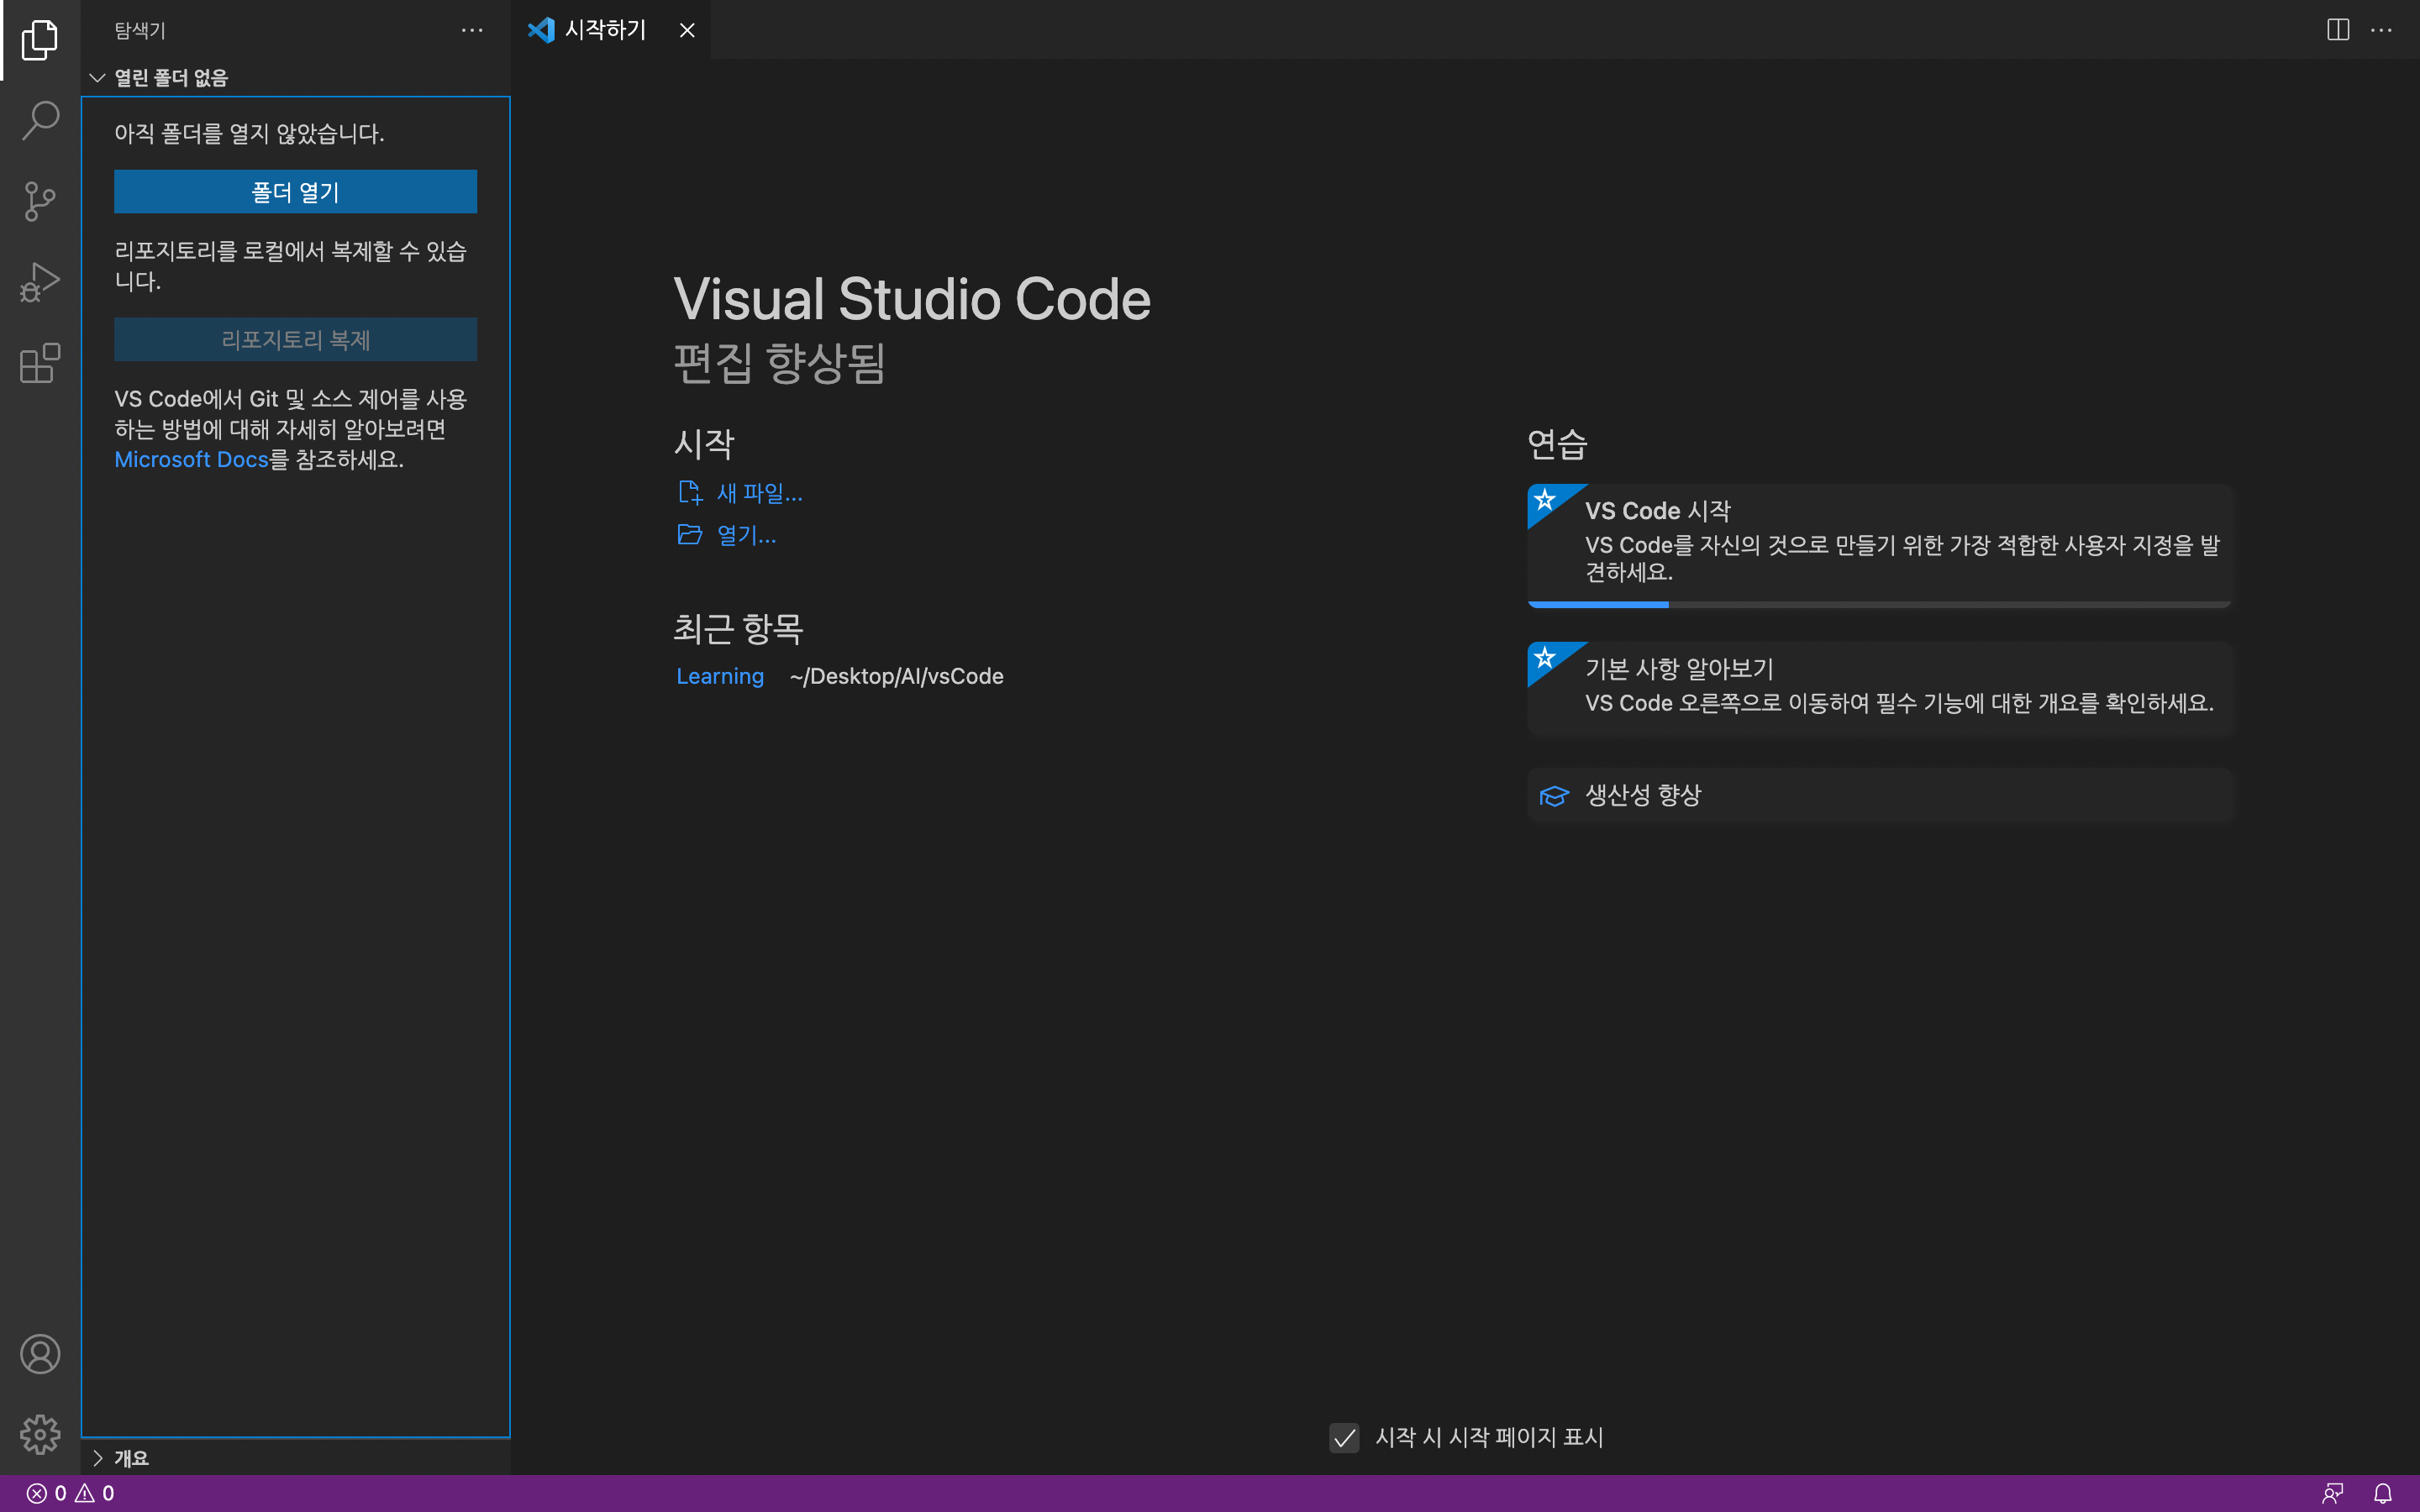The width and height of the screenshot is (2420, 1512).
Task: Click the errors and warnings status indicator
Action: pos(70,1493)
